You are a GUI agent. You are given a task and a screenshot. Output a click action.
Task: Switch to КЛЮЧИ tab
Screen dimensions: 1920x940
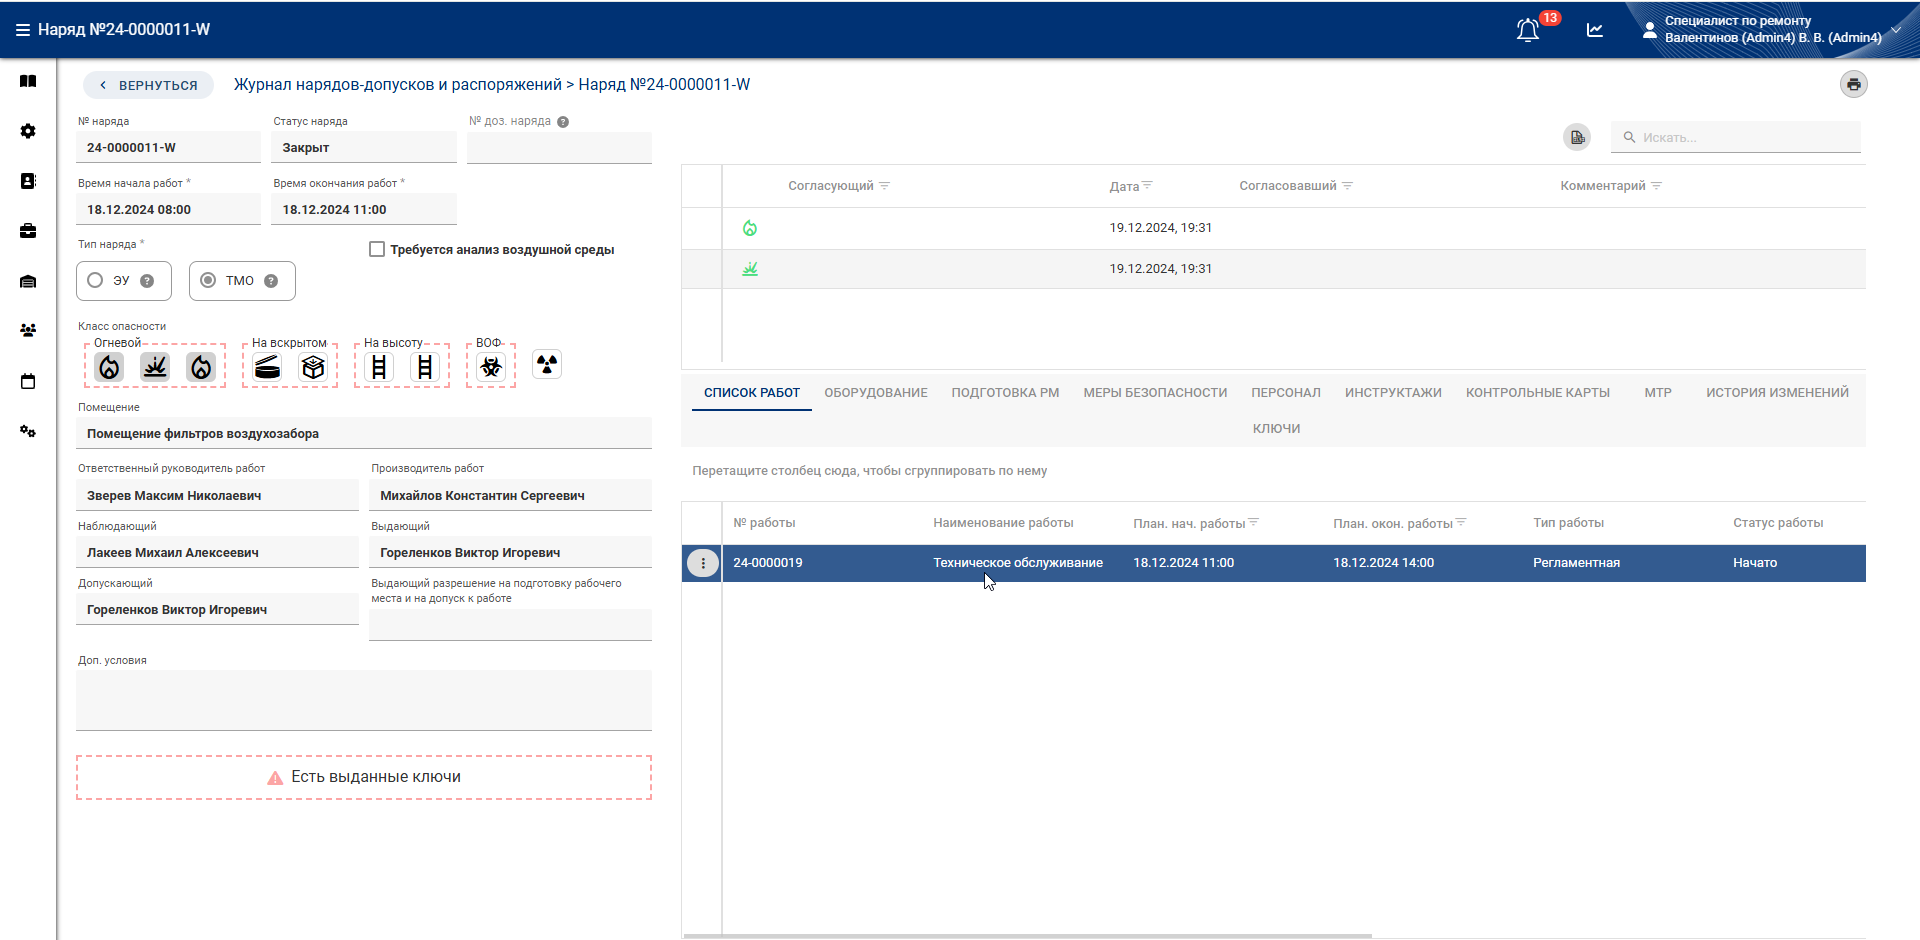pos(1276,429)
